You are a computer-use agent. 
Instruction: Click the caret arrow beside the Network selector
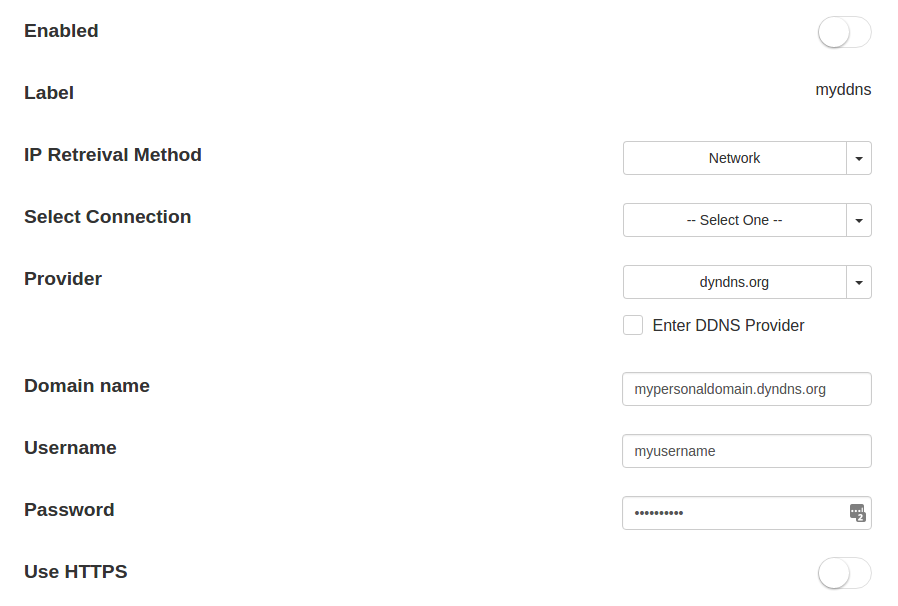859,158
